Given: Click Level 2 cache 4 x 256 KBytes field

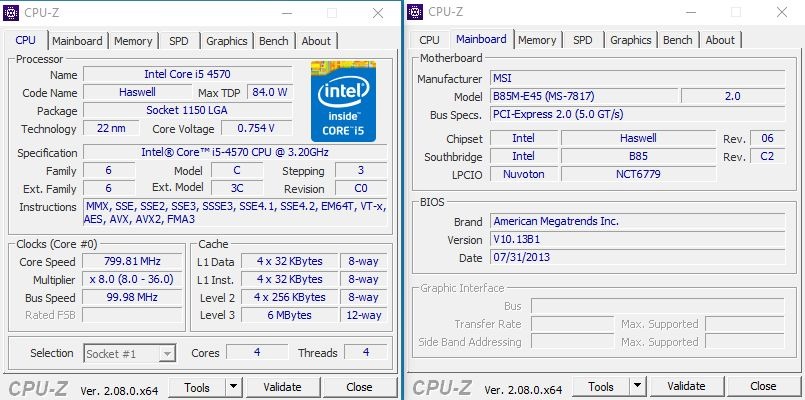Looking at the screenshot, I should tap(290, 297).
